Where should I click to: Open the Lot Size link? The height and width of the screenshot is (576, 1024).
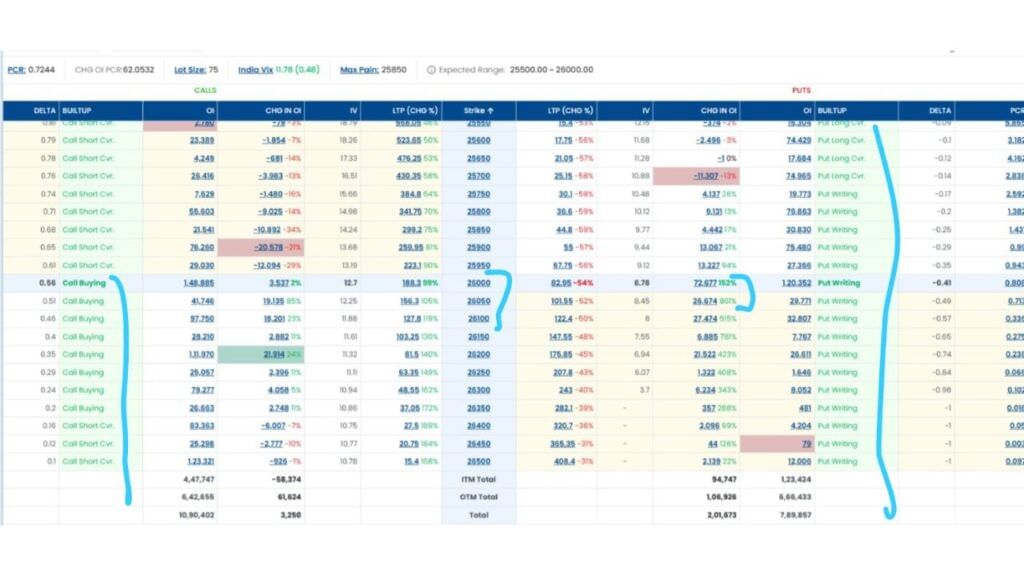[188, 70]
